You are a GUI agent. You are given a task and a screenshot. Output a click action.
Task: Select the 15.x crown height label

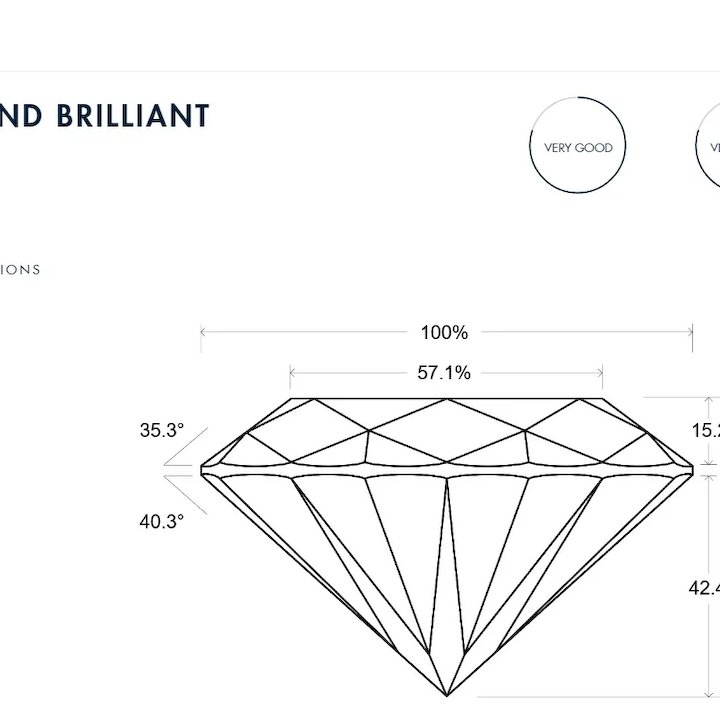(x=706, y=430)
